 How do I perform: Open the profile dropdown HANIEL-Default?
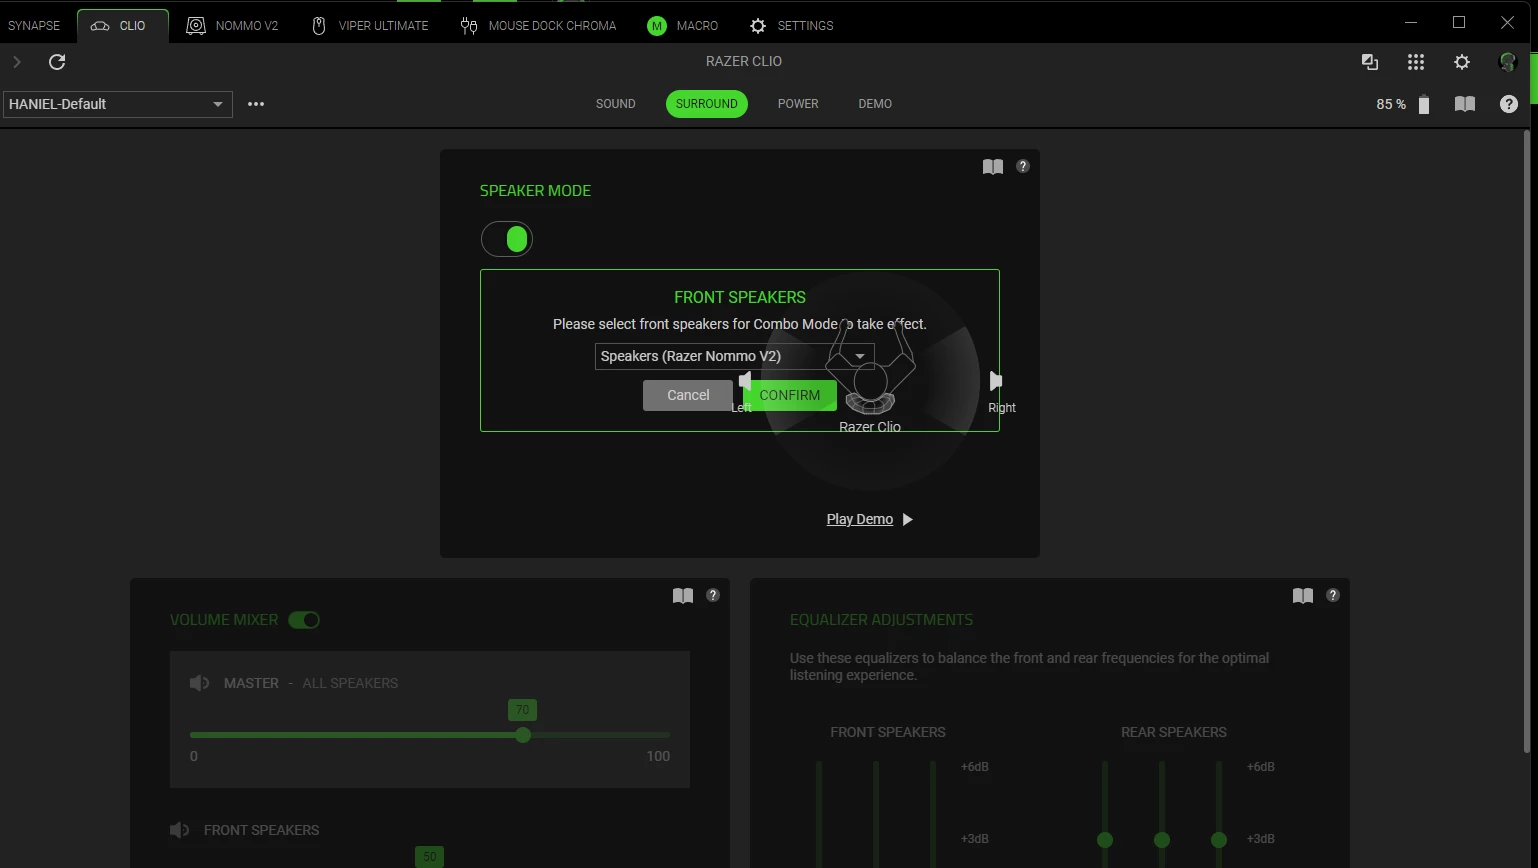pyautogui.click(x=118, y=104)
